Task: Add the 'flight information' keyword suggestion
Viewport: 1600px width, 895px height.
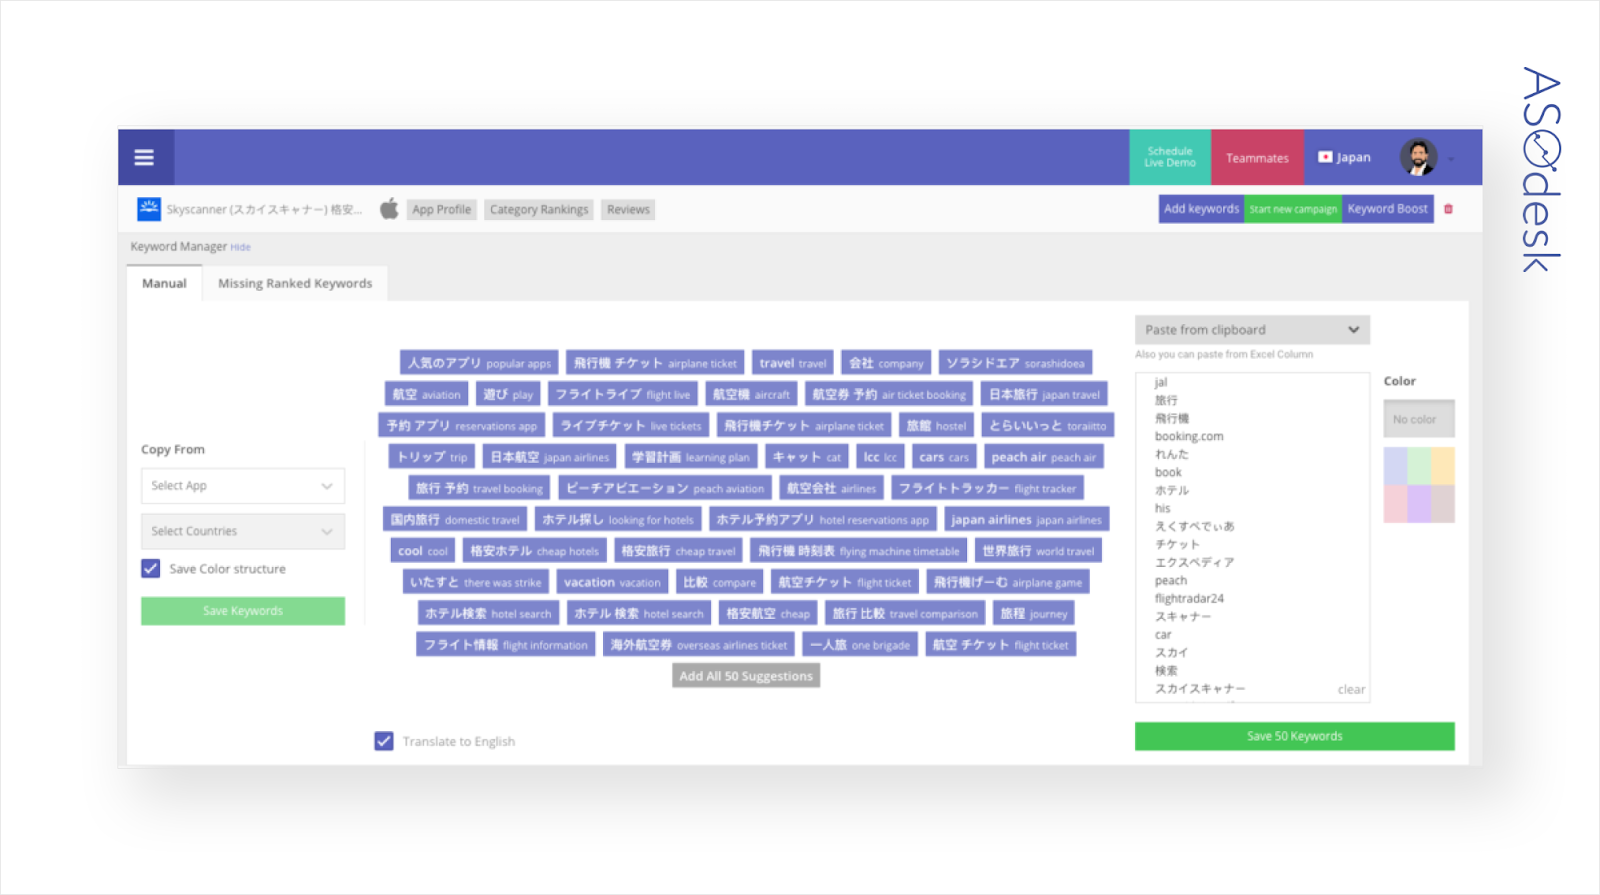Action: click(506, 645)
